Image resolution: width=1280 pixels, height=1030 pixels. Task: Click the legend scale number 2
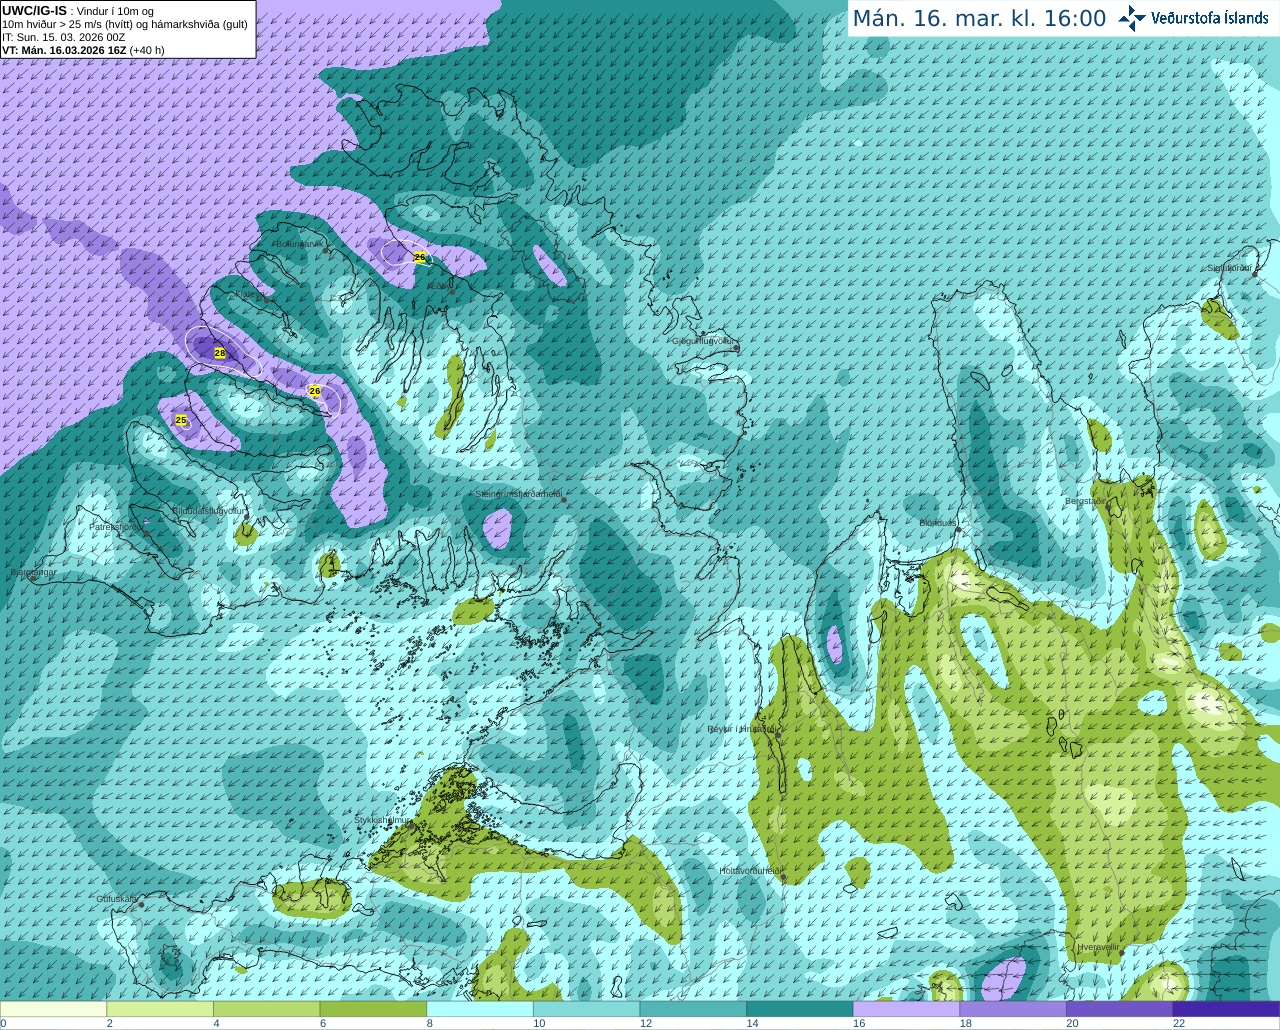tap(109, 1023)
